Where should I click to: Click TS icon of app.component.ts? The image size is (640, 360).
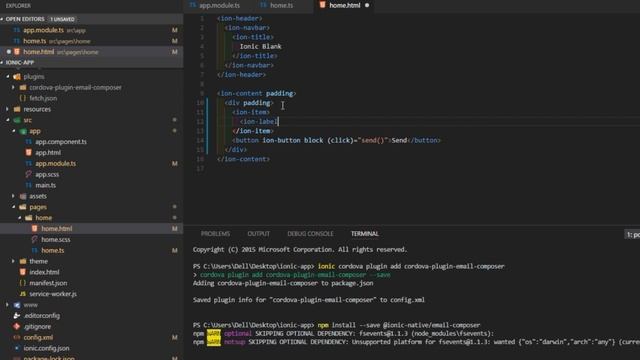pos(29,142)
